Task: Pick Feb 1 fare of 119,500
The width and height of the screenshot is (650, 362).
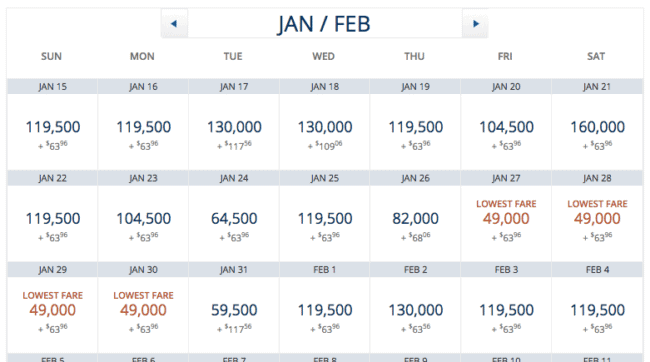Action: (x=325, y=315)
